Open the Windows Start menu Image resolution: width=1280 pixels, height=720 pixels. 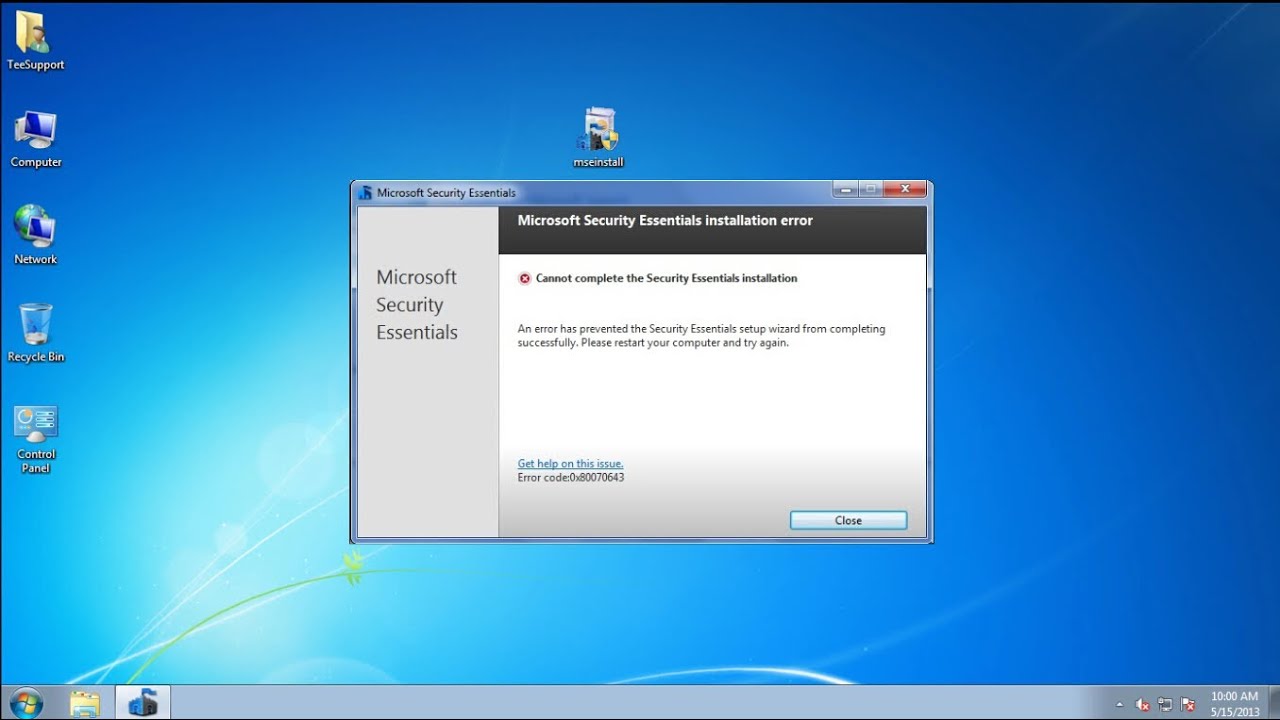click(26, 703)
